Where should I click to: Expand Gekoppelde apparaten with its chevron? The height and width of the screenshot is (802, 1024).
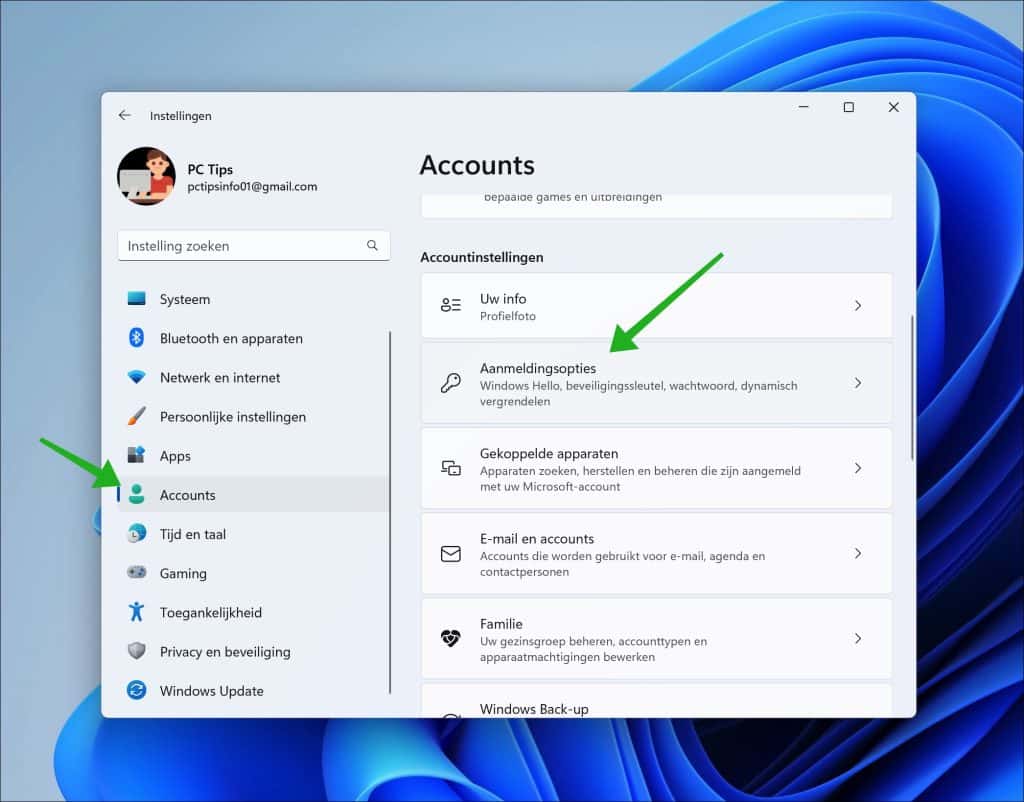tap(857, 468)
